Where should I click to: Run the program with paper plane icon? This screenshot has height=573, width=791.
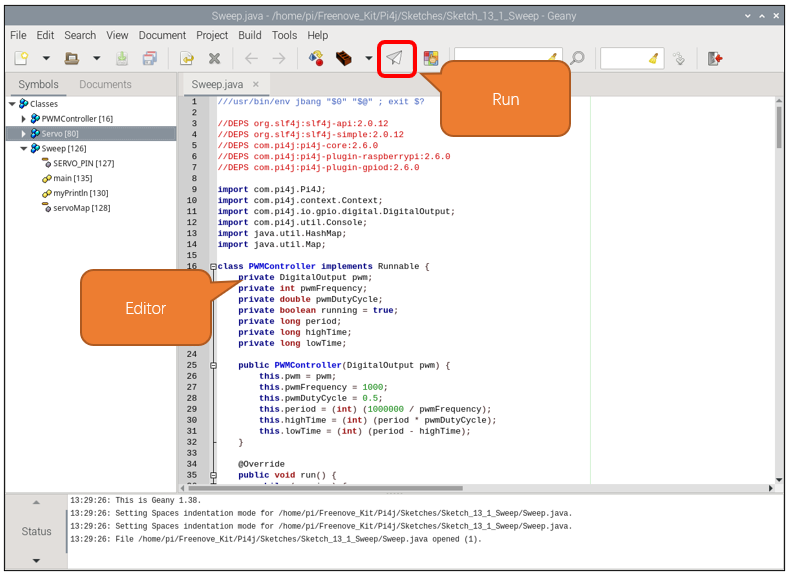click(x=395, y=58)
